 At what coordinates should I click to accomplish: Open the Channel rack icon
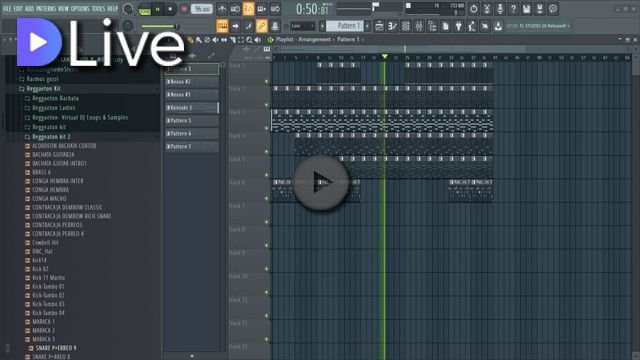coord(406,26)
